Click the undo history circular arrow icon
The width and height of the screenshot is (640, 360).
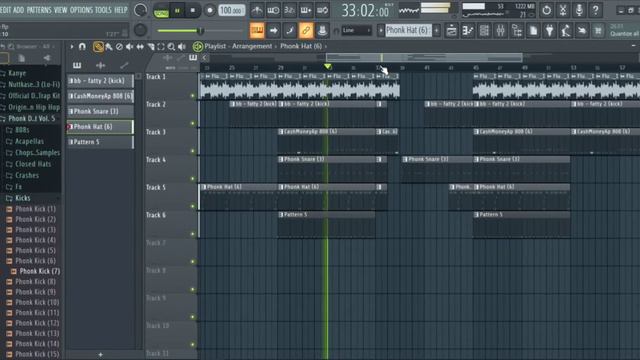[546, 10]
